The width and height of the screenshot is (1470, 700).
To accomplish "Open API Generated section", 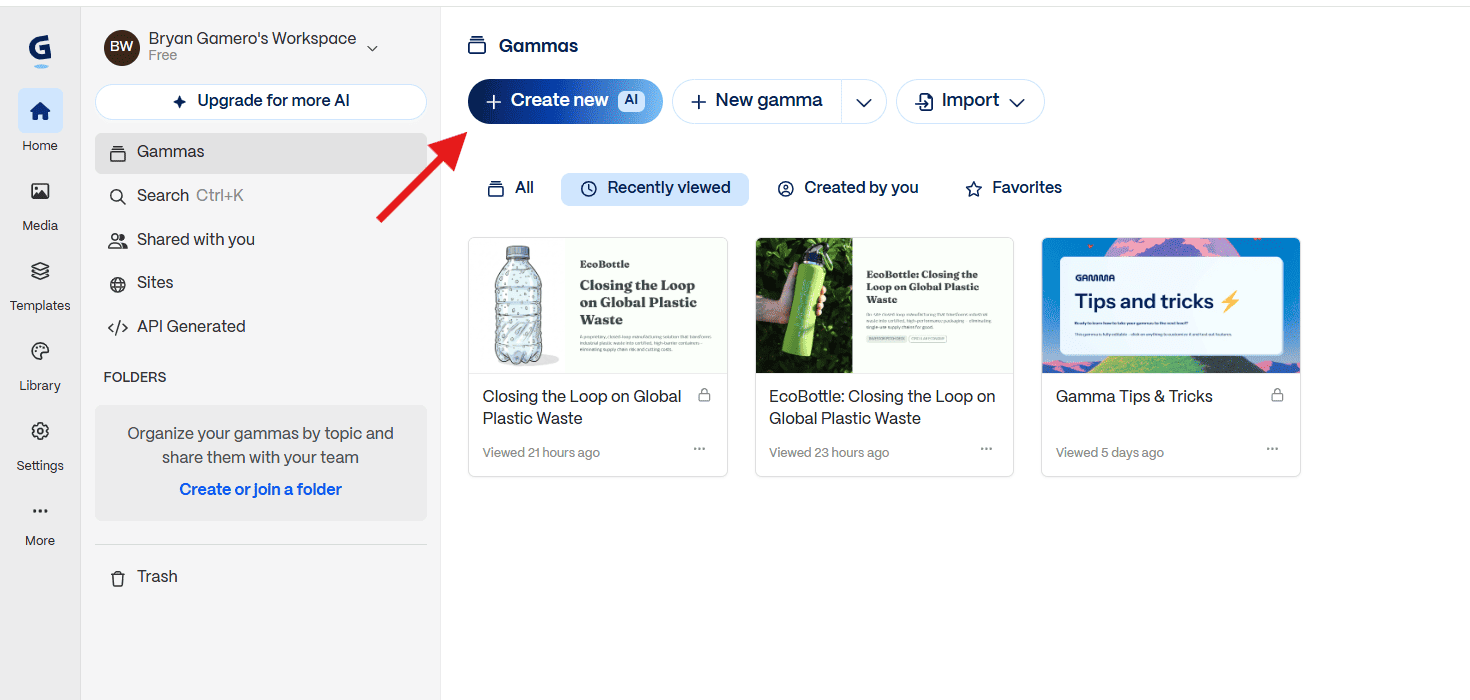I will tap(261, 327).
